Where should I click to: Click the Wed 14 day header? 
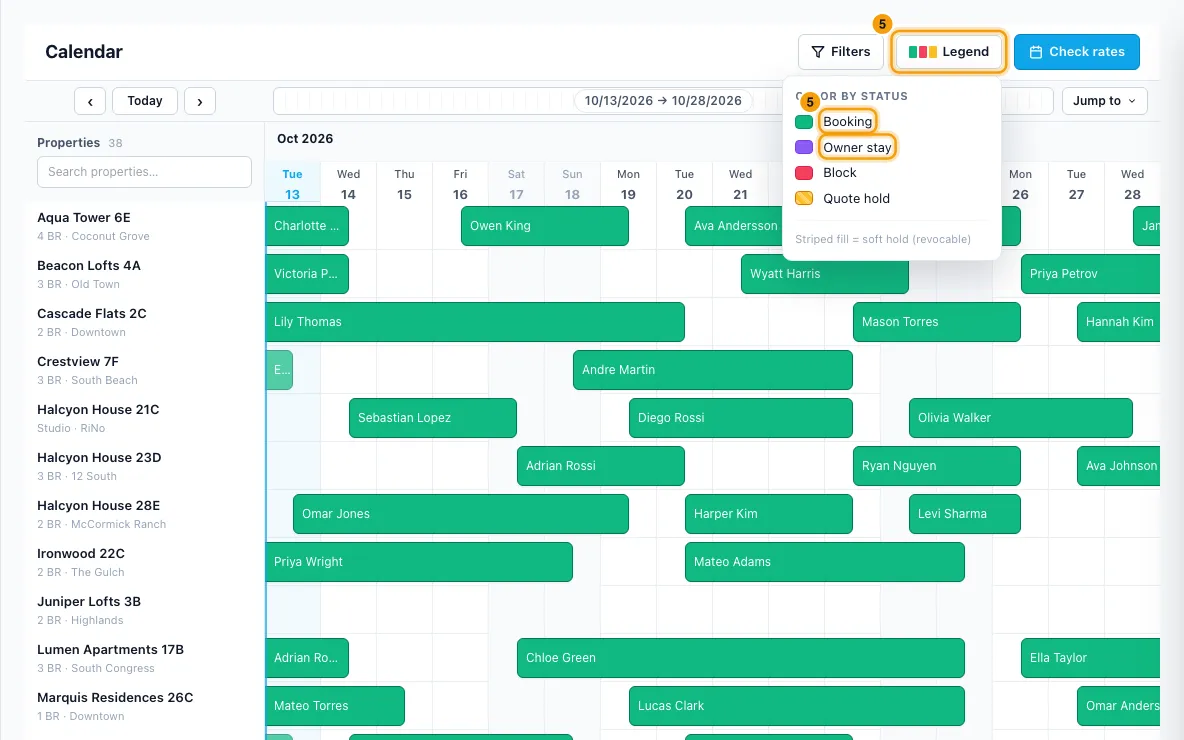[348, 184]
